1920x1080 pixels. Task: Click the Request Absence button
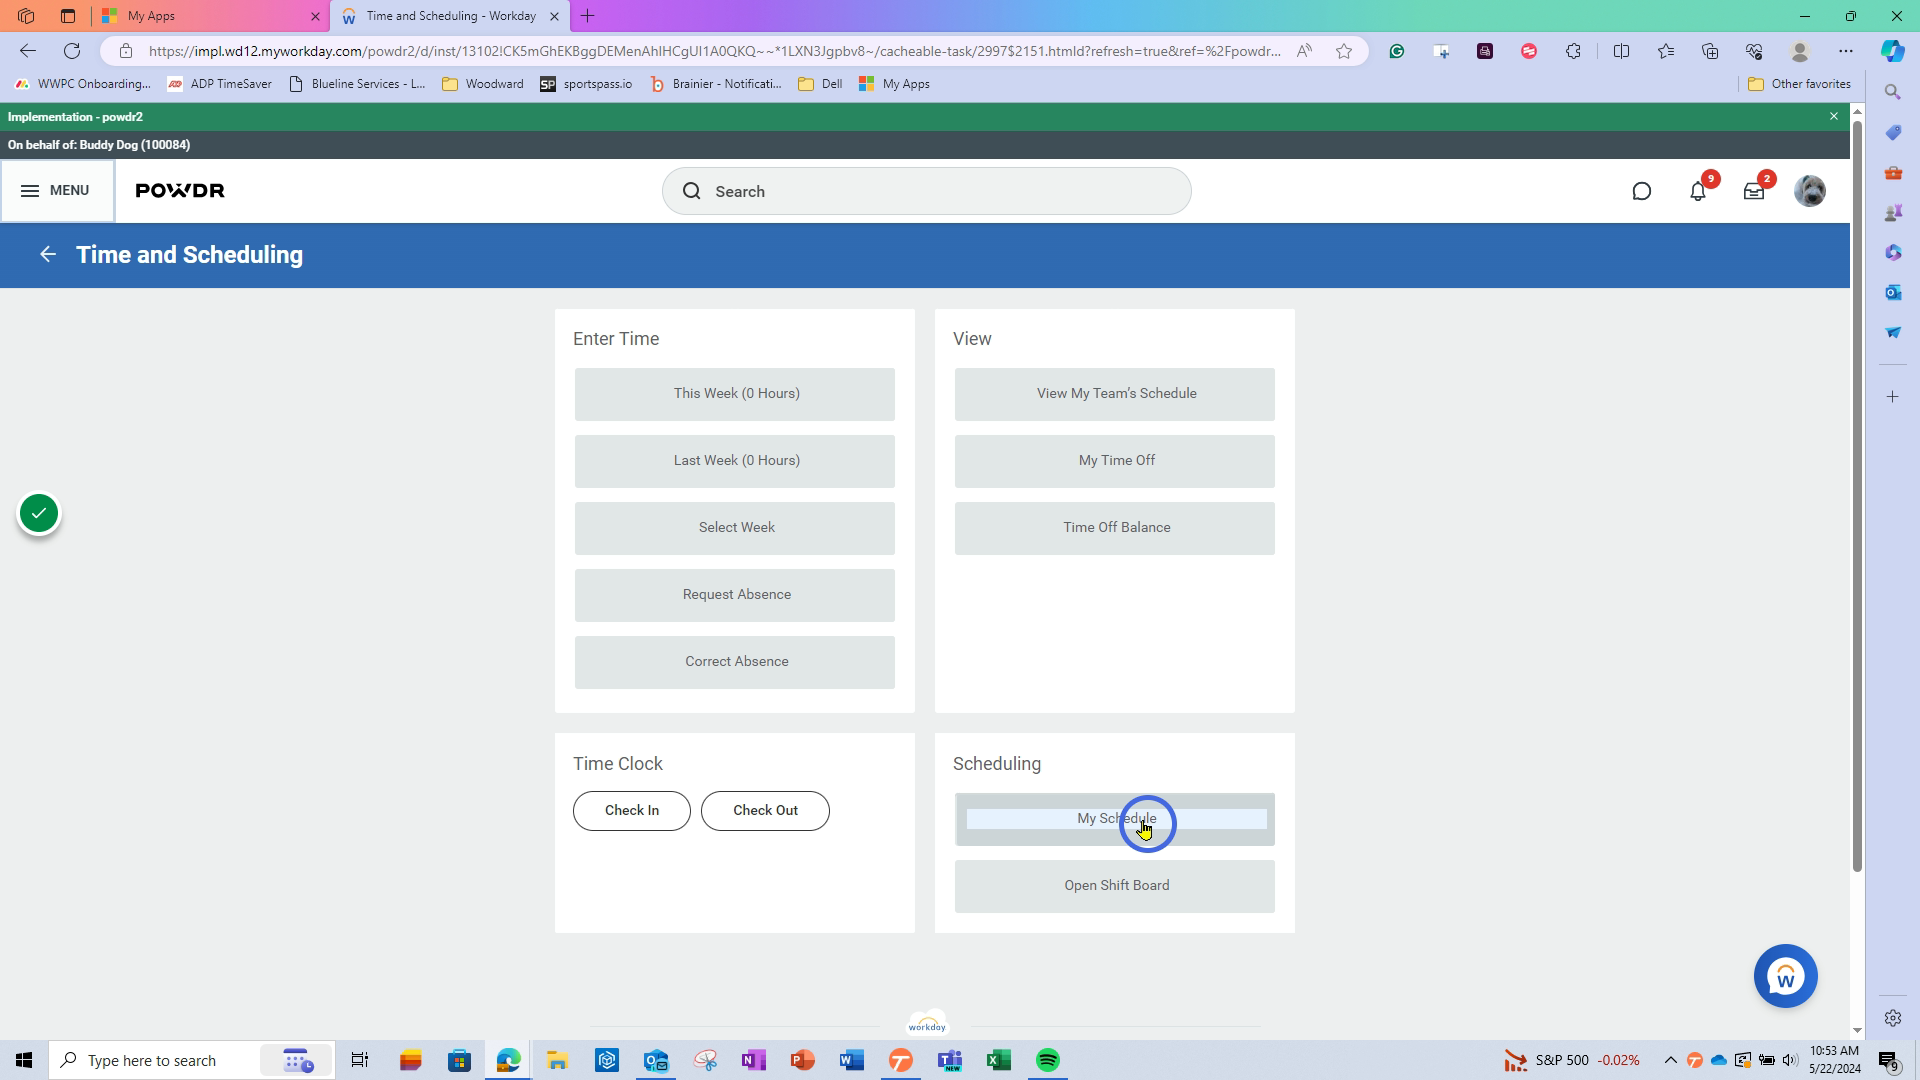click(735, 595)
